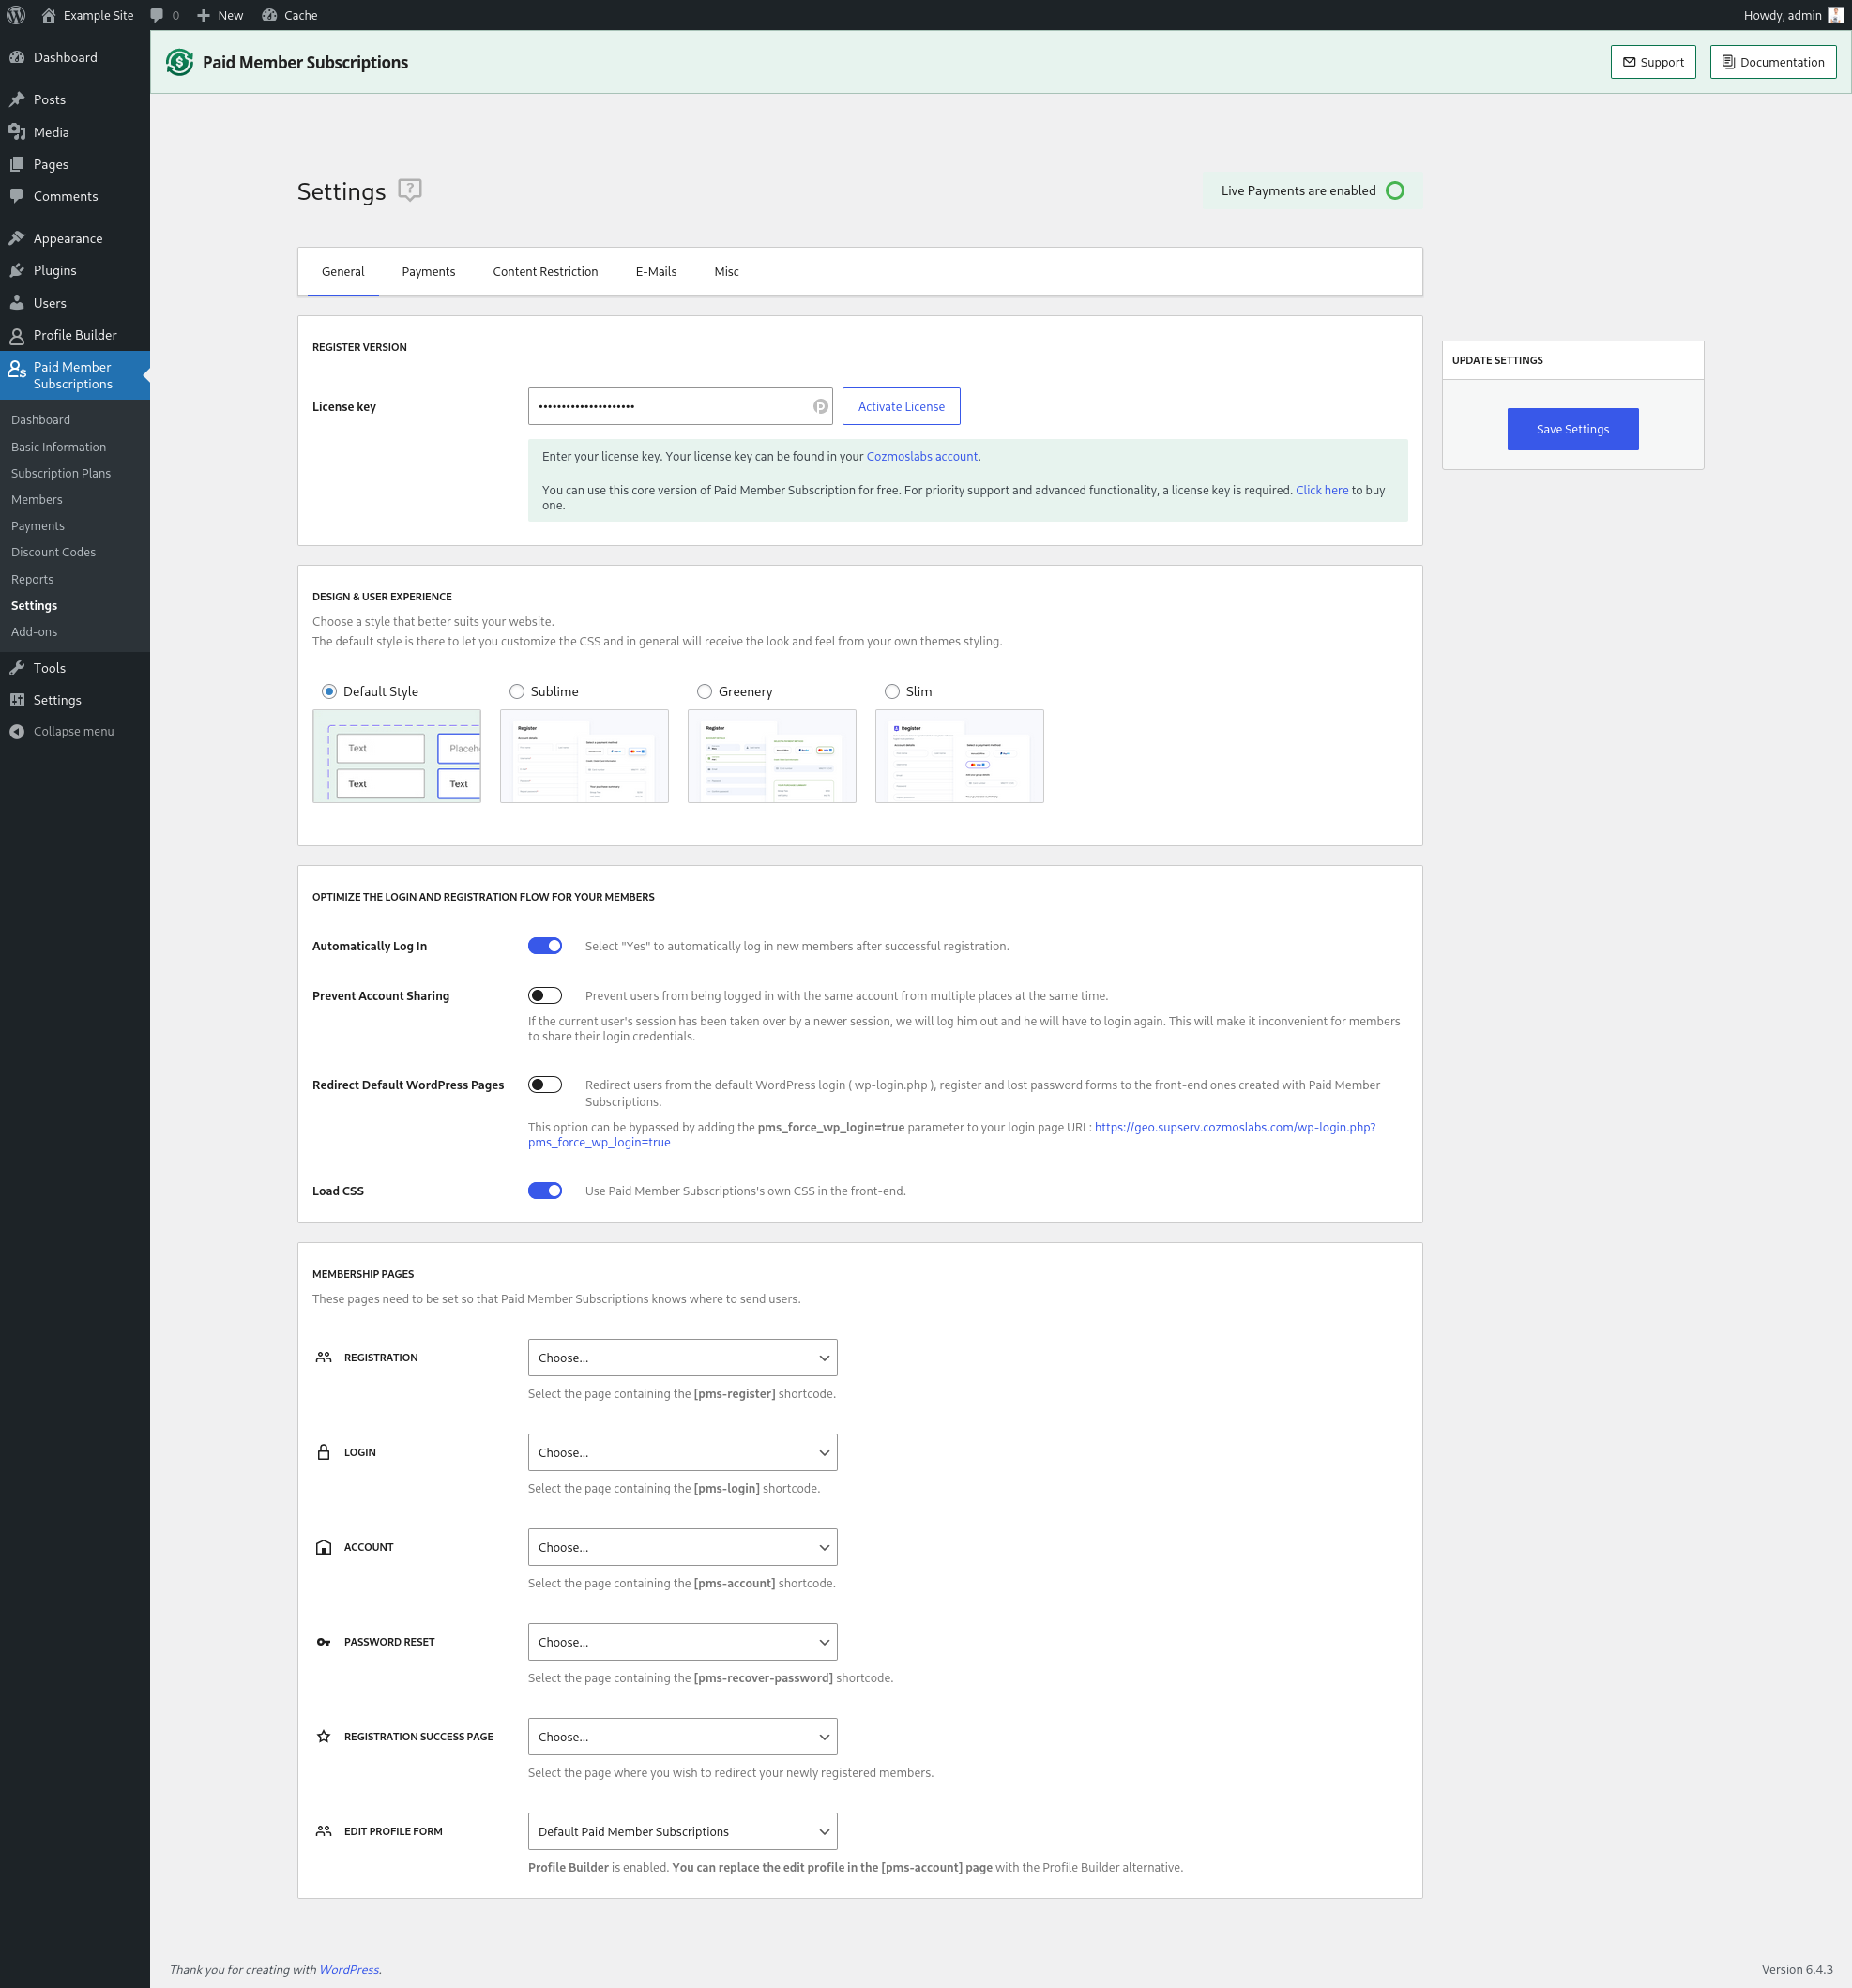Open the Login page dropdown
This screenshot has height=1988, width=1852.
683,1452
